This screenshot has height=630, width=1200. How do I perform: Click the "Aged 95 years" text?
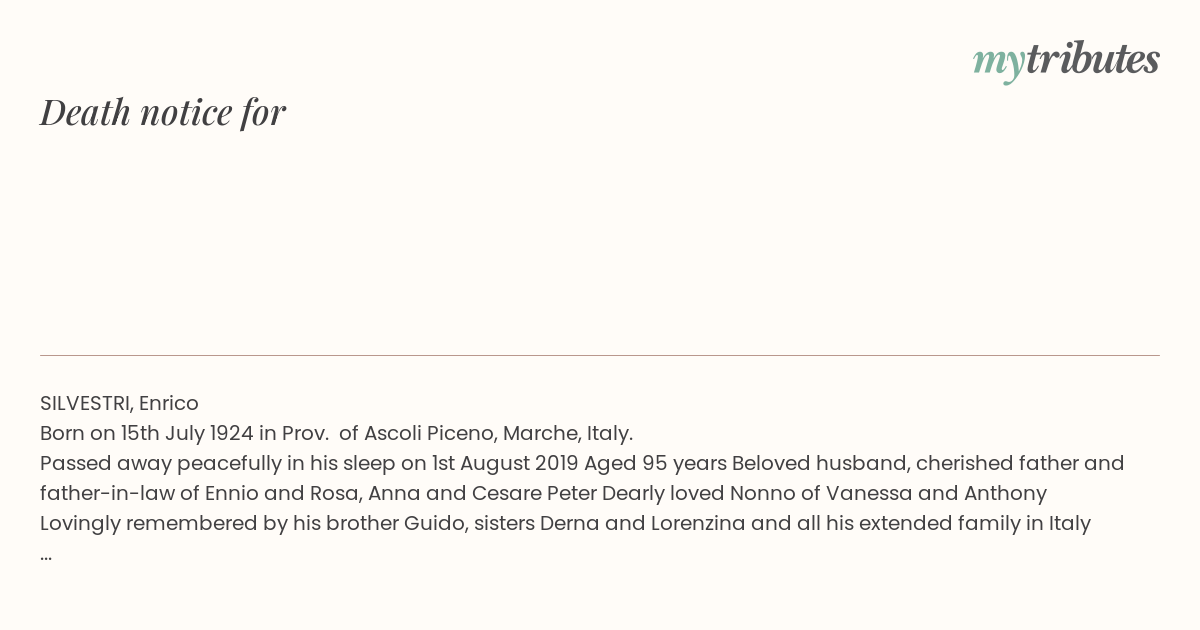pos(655,463)
